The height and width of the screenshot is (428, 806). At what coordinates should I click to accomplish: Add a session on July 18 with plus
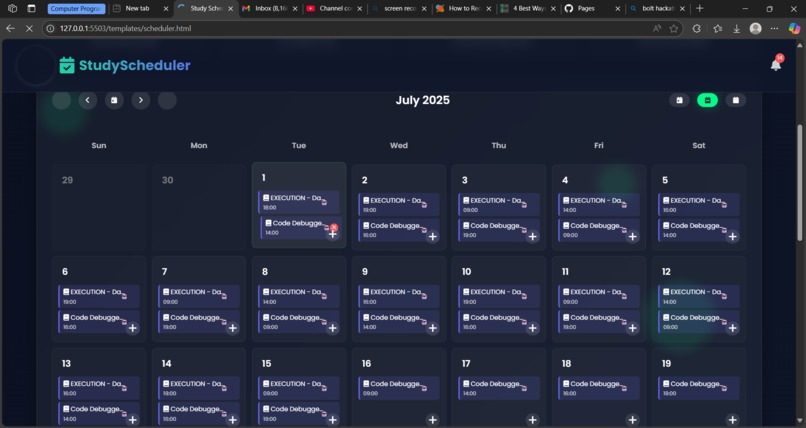coord(633,420)
